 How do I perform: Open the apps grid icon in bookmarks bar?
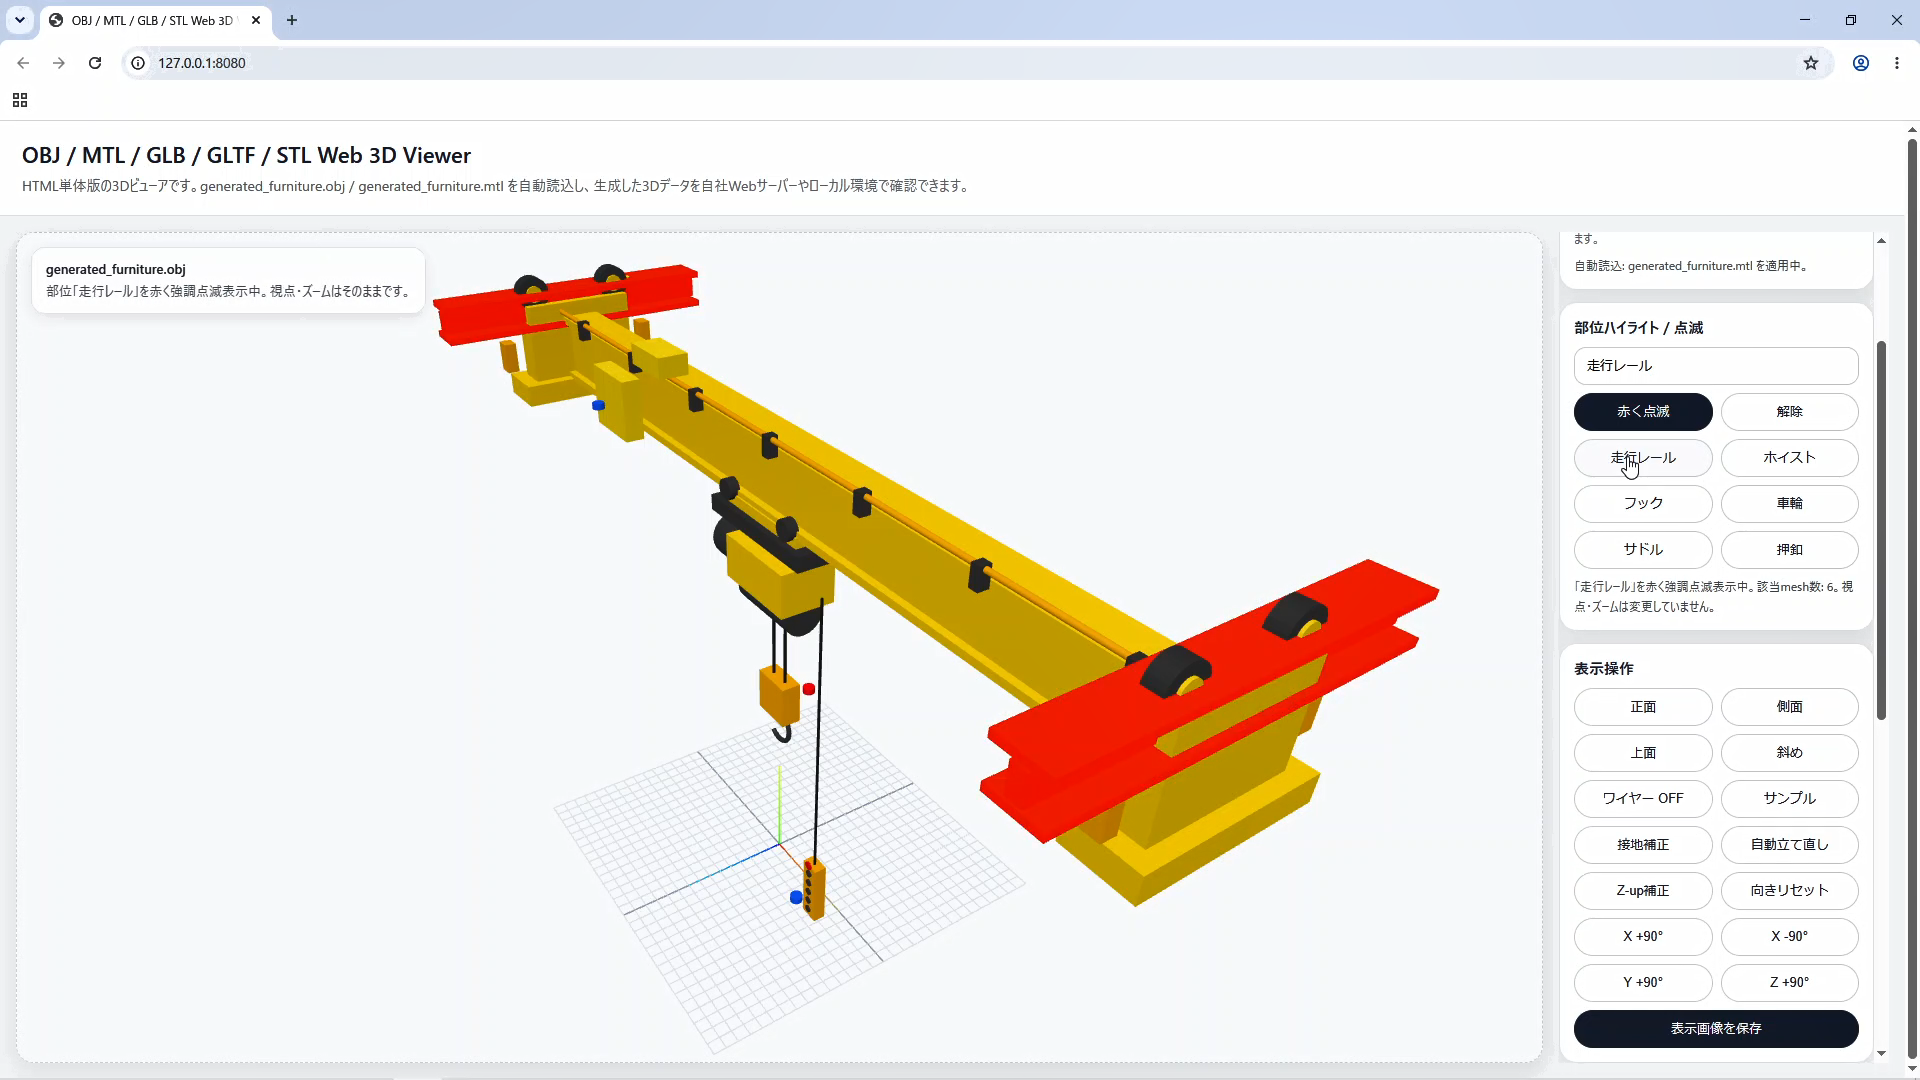(20, 100)
